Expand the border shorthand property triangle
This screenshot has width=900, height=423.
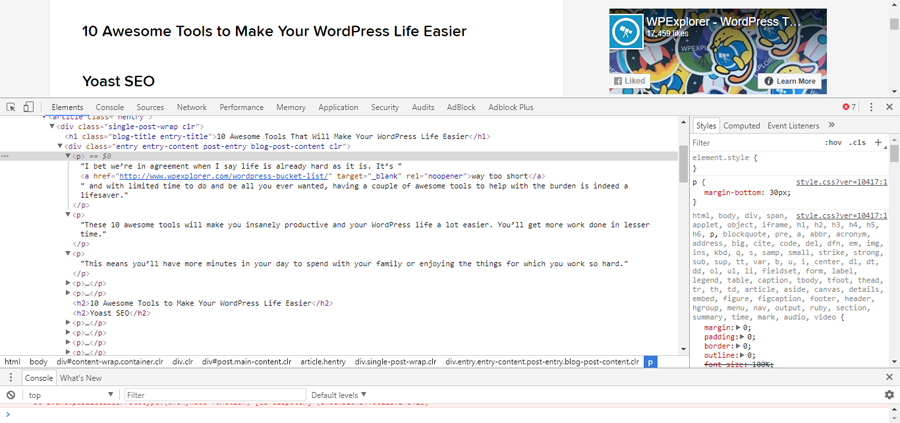(738, 347)
